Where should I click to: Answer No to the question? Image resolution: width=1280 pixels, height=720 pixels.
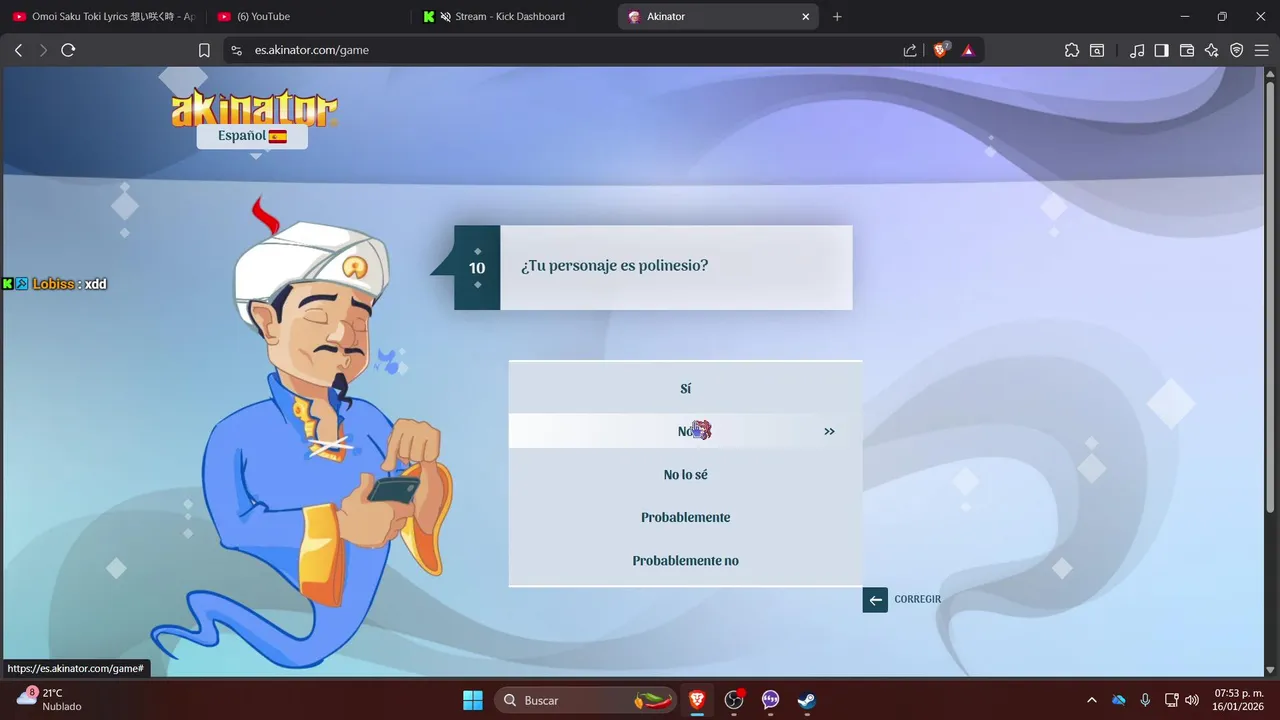coord(685,431)
